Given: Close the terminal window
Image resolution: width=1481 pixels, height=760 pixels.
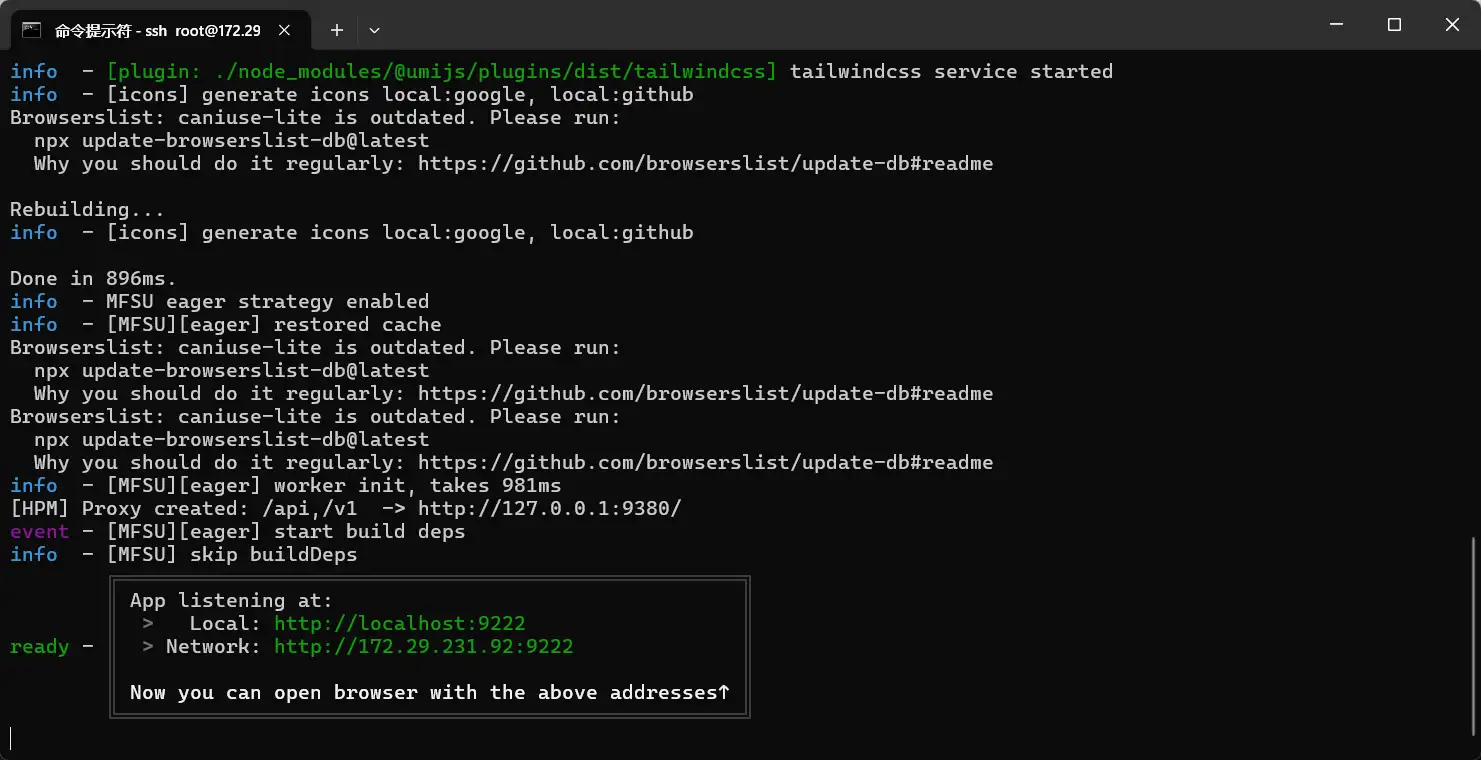Looking at the screenshot, I should 1452,25.
